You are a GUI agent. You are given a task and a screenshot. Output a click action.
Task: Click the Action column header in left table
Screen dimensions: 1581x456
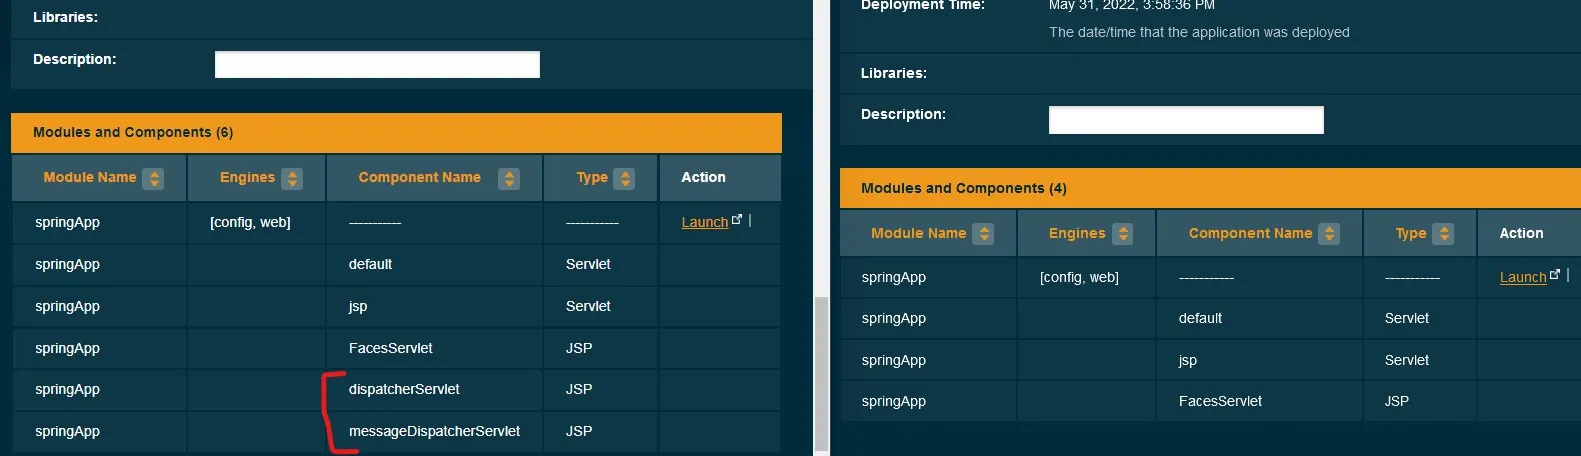coord(703,177)
